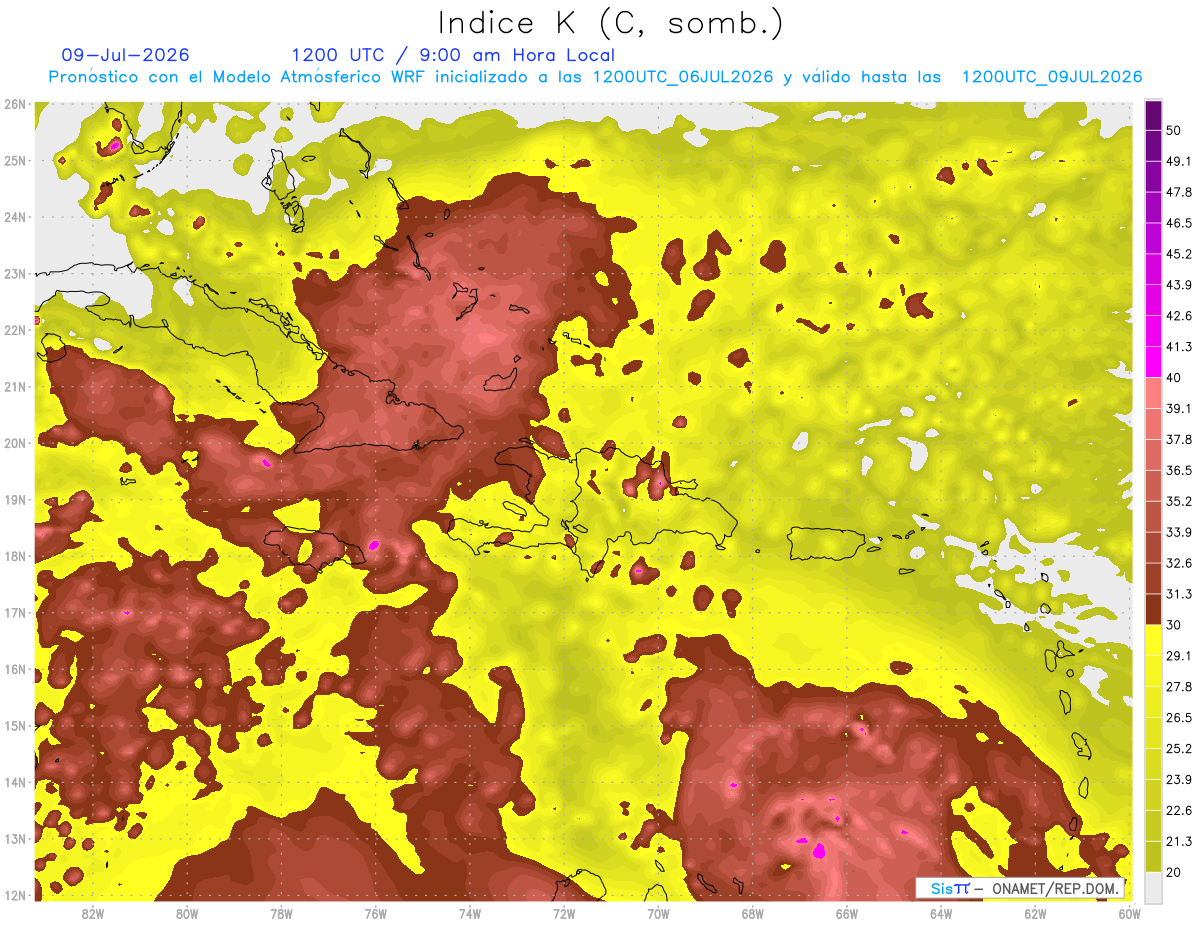Click the "46.5" value on the color scale
The width and height of the screenshot is (1200, 927).
[1179, 223]
